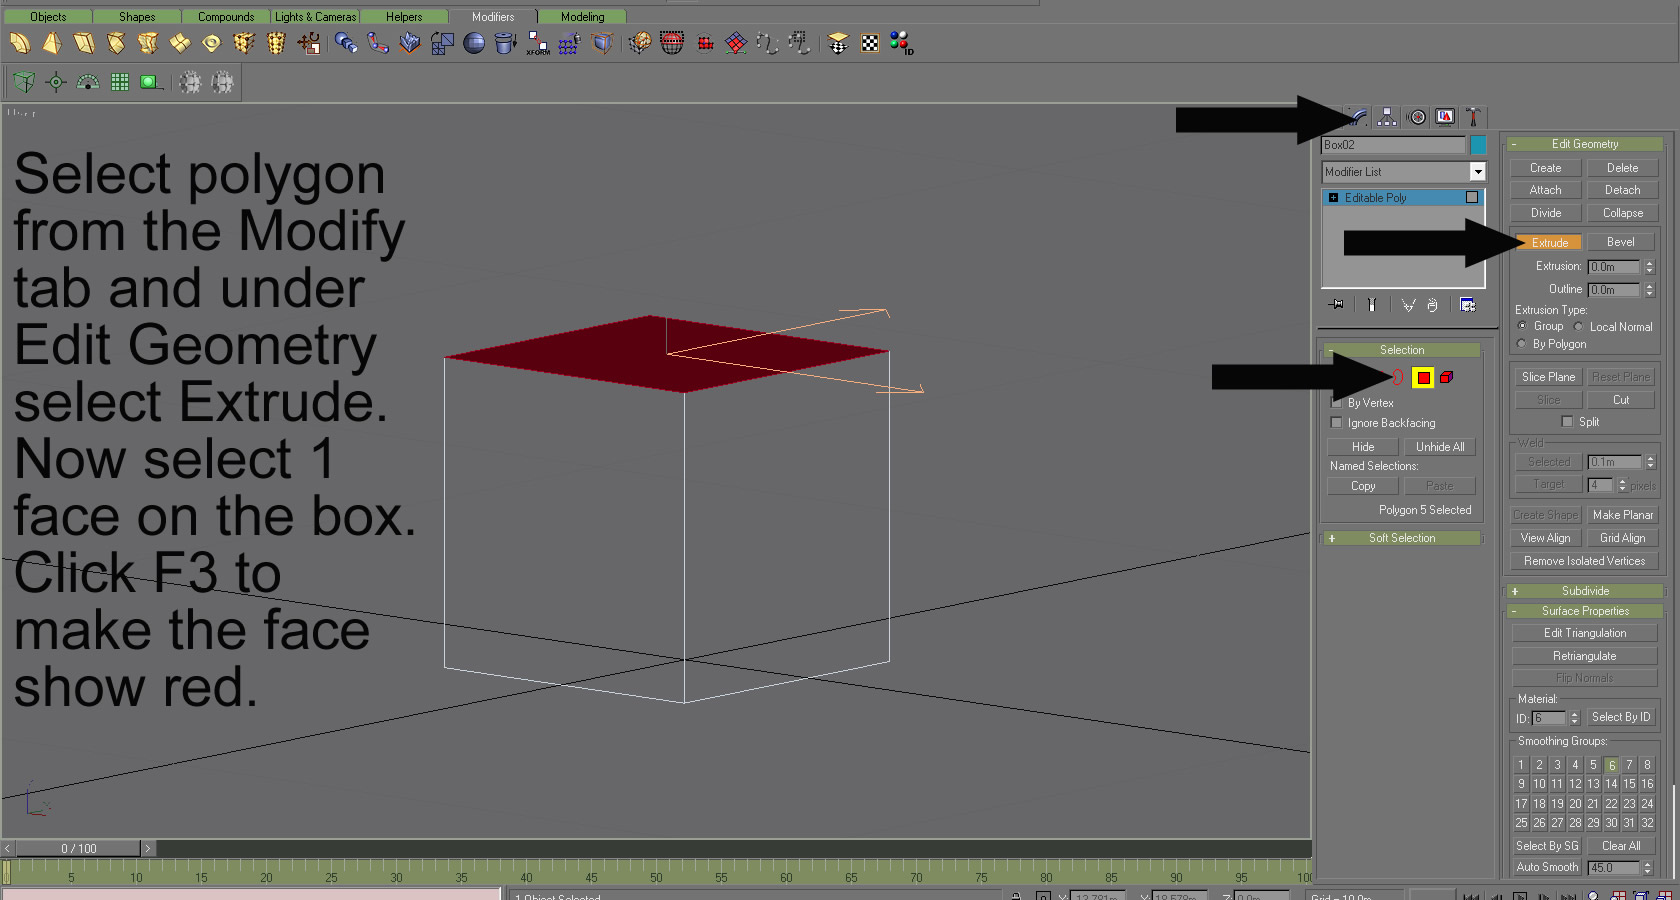This screenshot has width=1680, height=900.
Task: Open the Utilities hammer panel icon
Action: 1473,117
